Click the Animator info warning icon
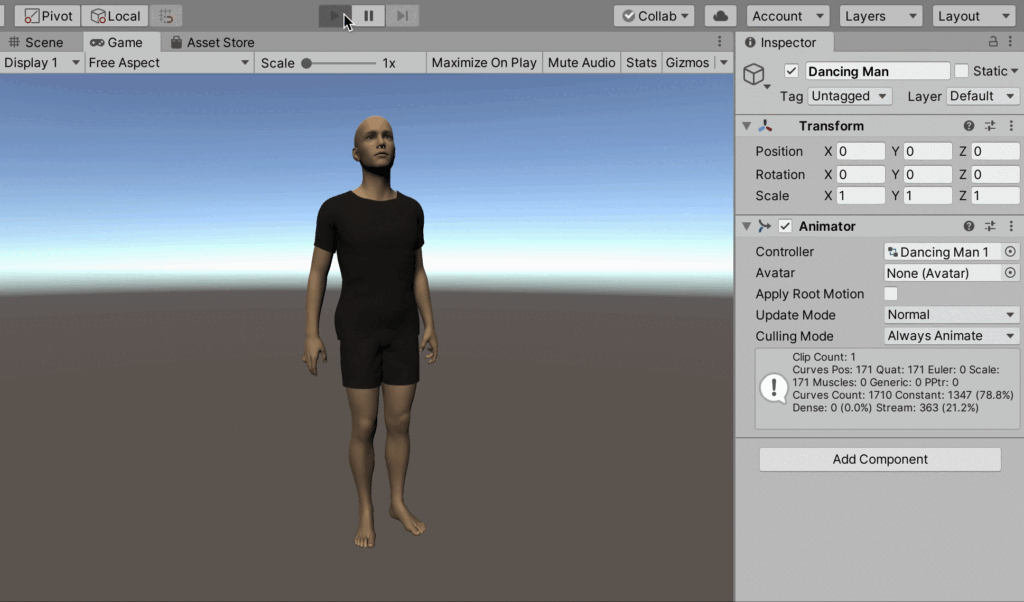 tap(774, 388)
